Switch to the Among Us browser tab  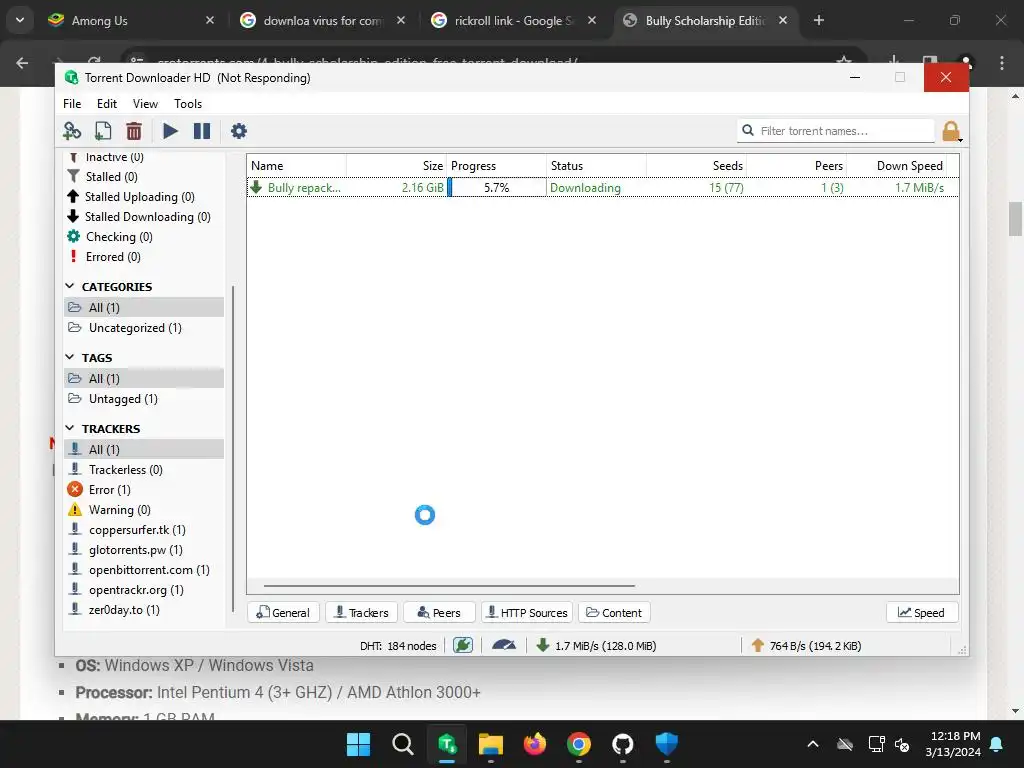coord(131,20)
